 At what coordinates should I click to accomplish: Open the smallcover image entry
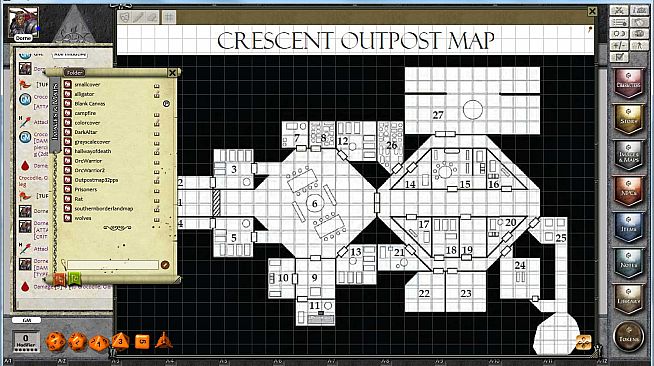(87, 85)
